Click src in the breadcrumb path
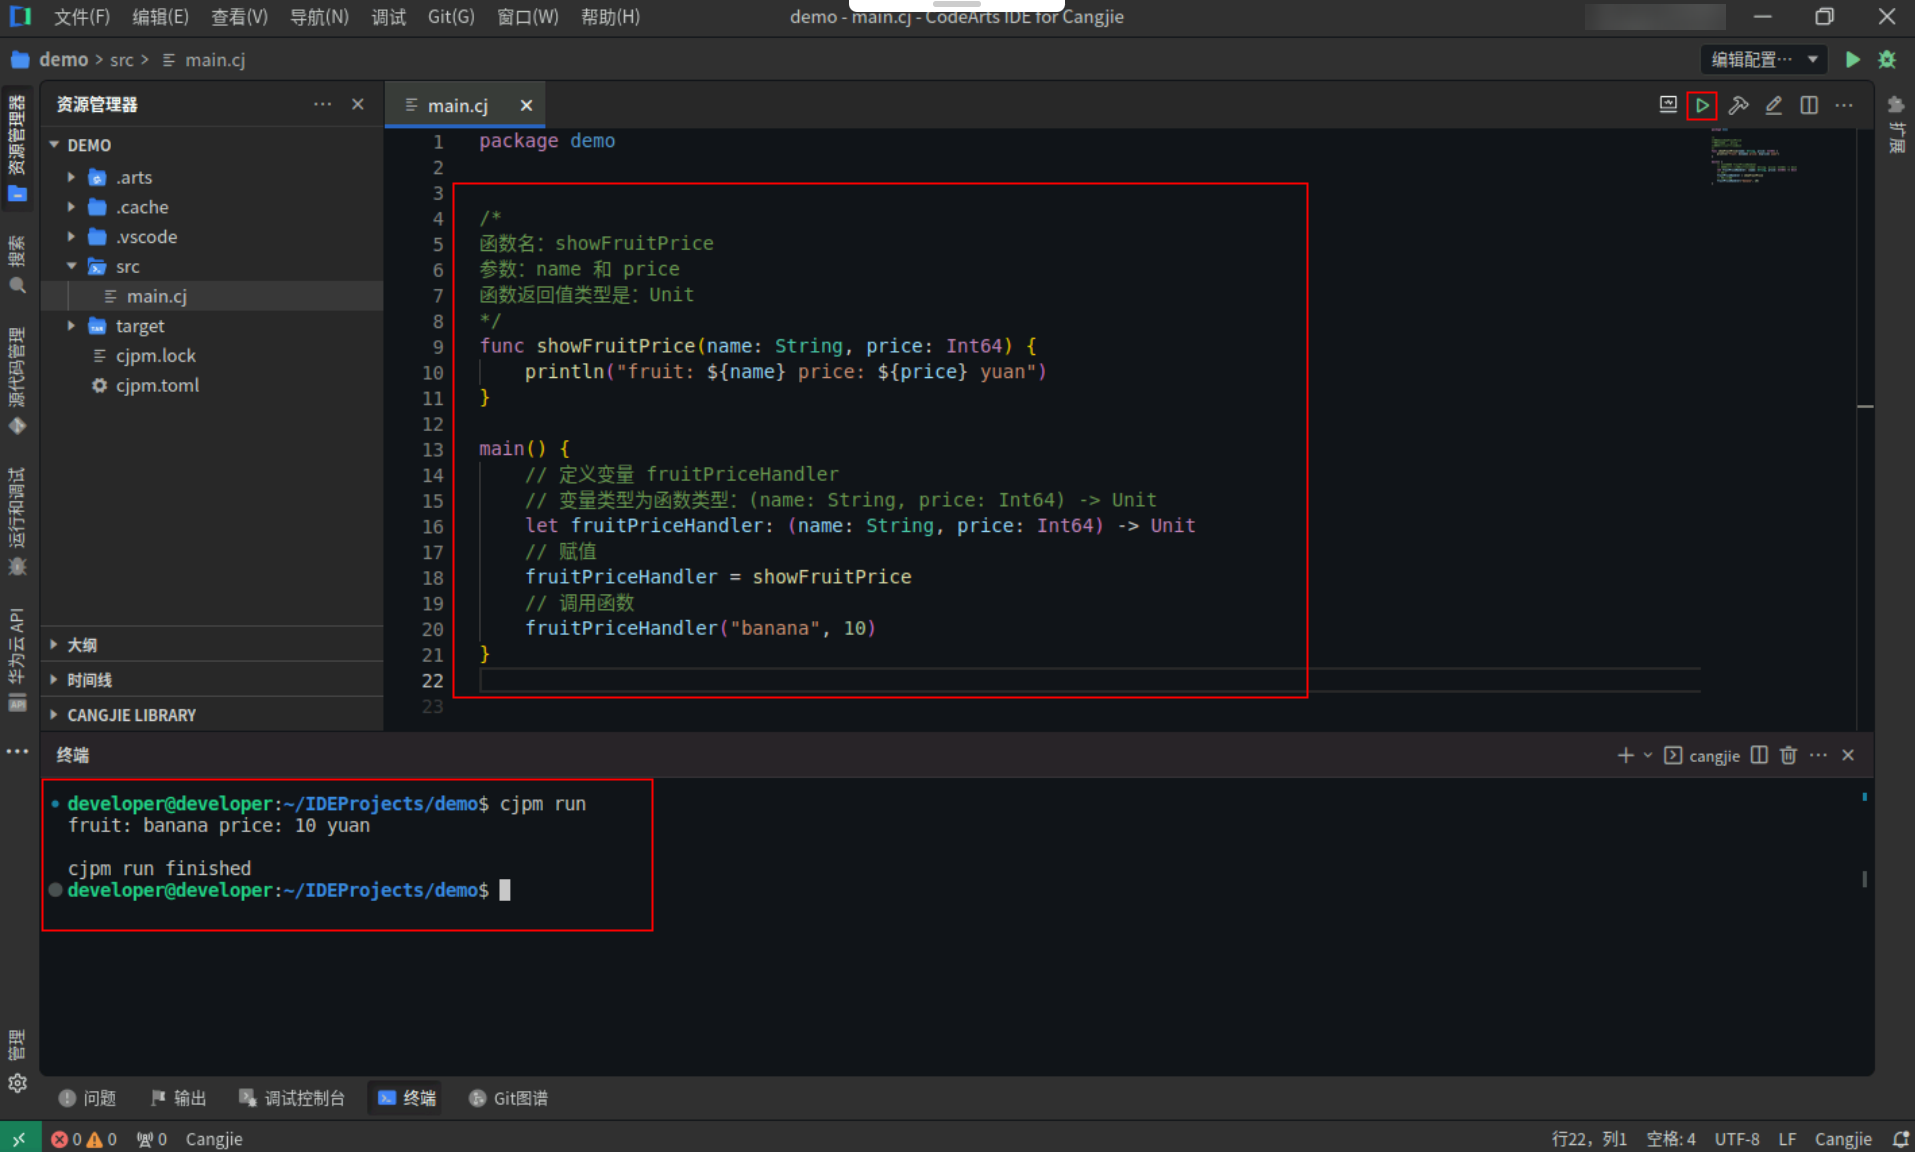 click(x=121, y=60)
